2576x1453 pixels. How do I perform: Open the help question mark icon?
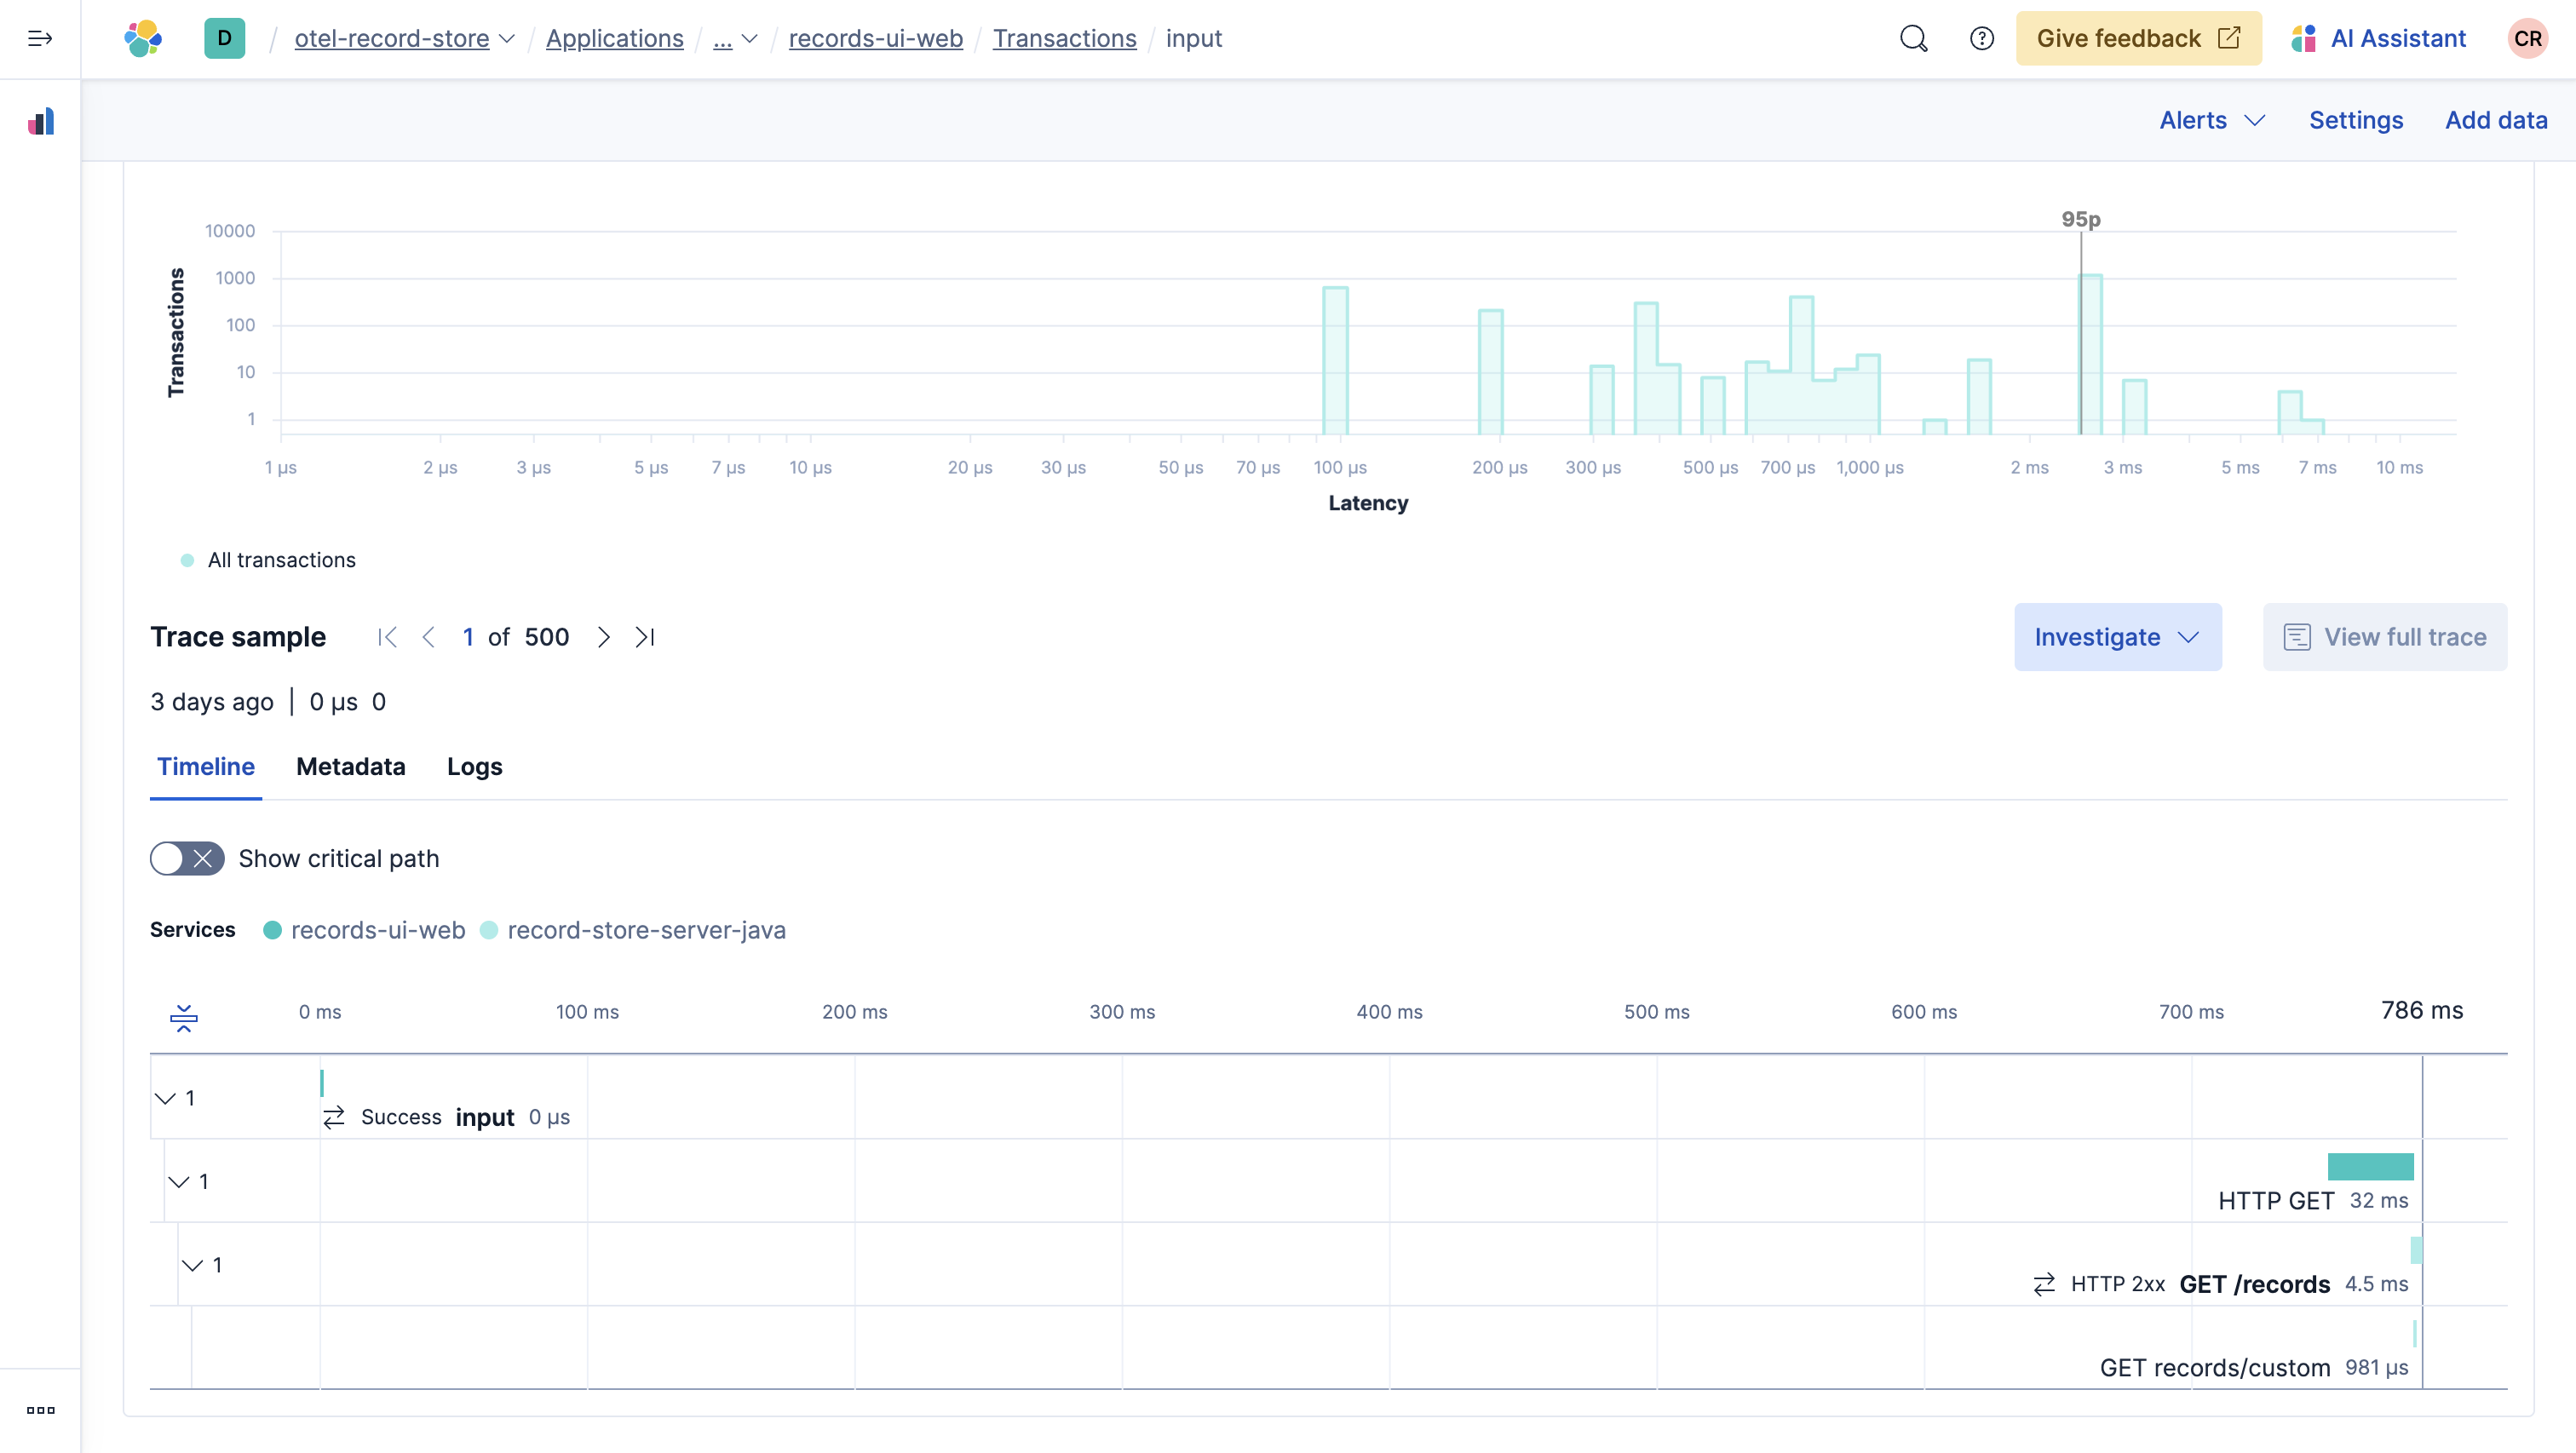(1981, 38)
